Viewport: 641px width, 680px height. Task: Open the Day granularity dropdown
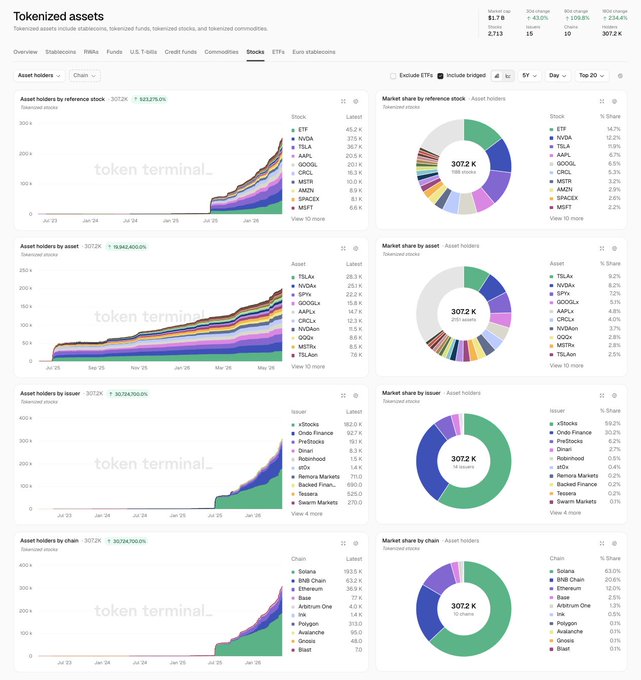point(557,75)
